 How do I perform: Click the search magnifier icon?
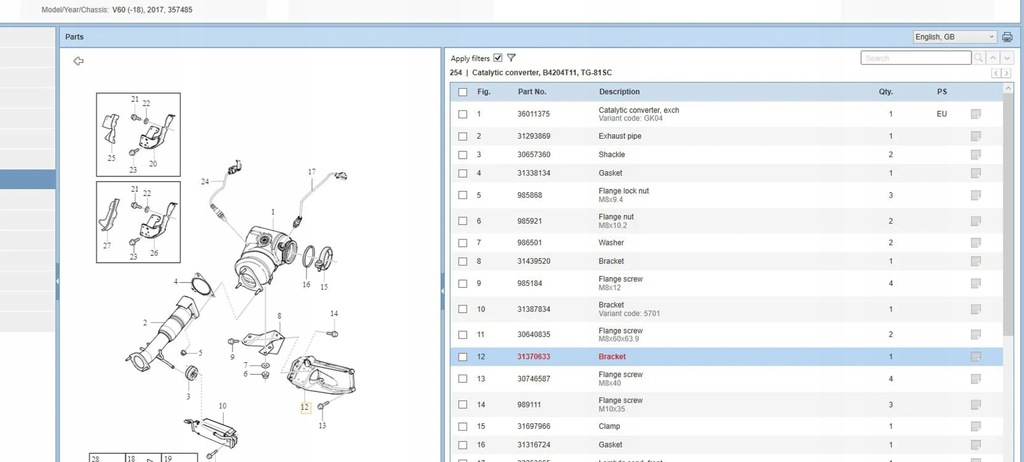978,58
